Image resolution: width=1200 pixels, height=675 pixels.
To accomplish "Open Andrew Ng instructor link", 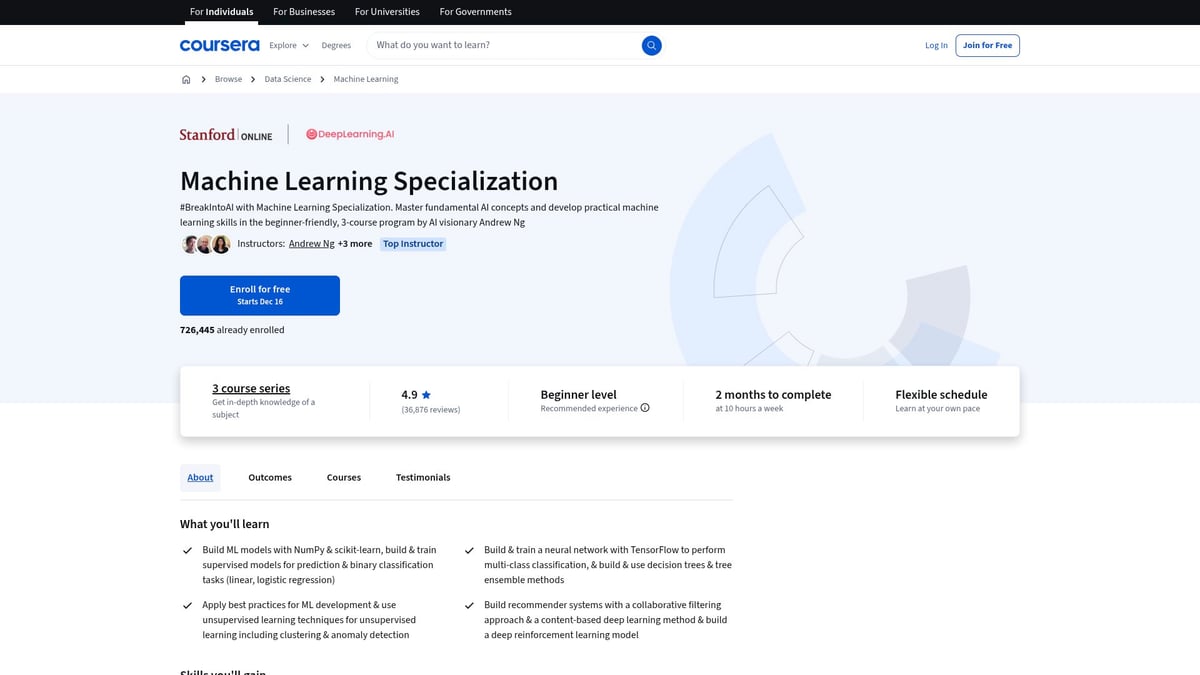I will pos(312,244).
